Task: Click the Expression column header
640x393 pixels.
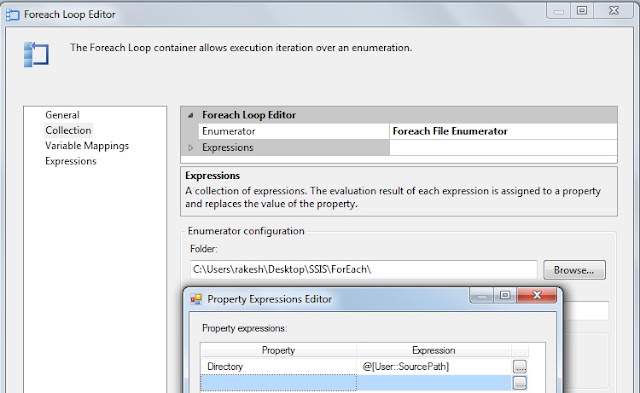Action: tap(433, 351)
